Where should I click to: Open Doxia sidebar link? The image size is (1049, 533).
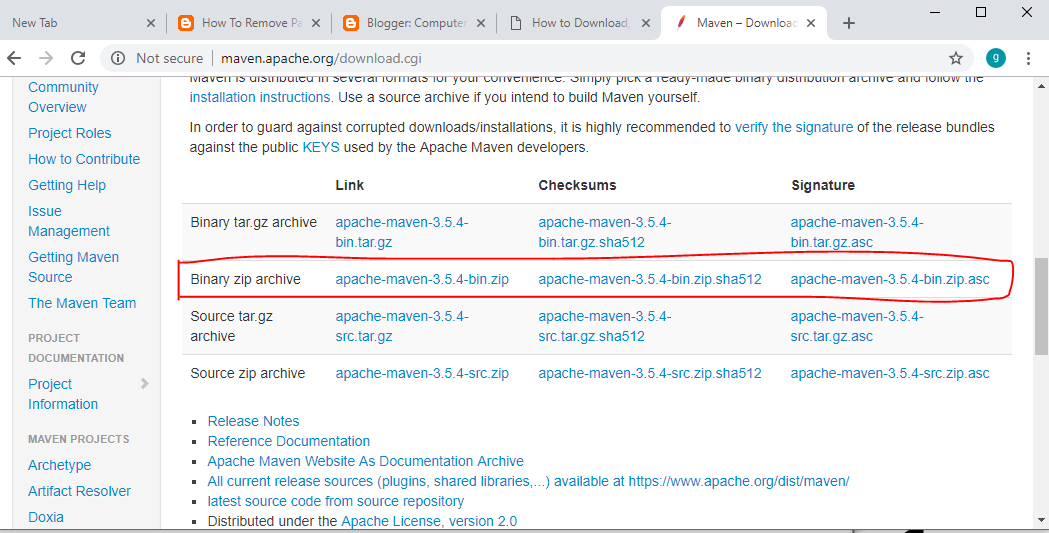(x=46, y=517)
